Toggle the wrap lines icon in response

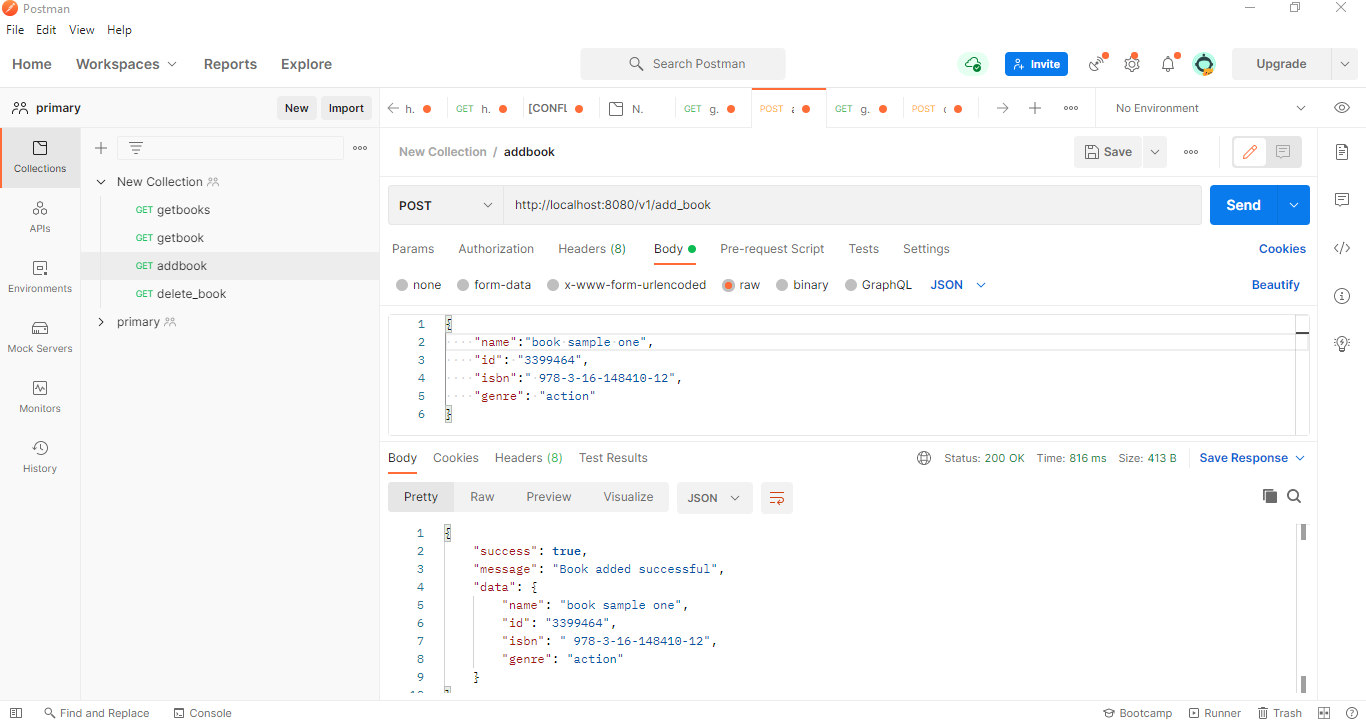776,498
